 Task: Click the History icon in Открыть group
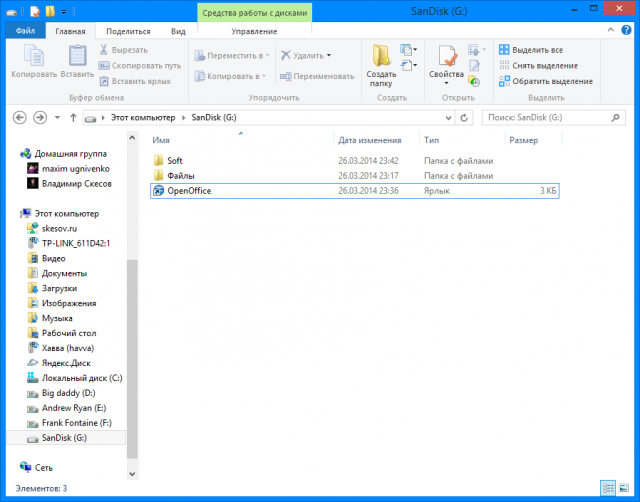pyautogui.click(x=474, y=81)
